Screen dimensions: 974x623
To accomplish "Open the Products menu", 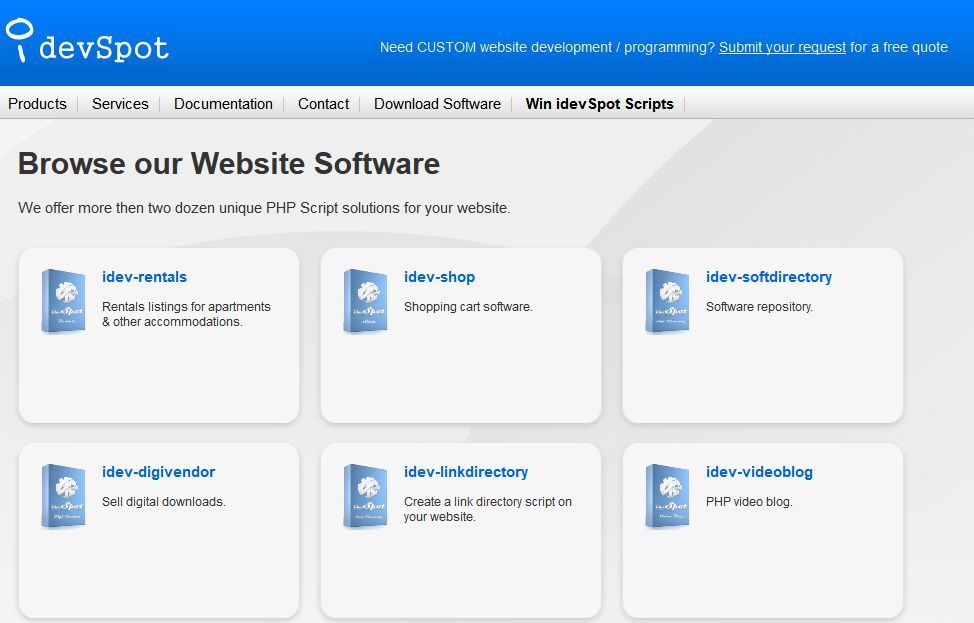I will coord(37,104).
